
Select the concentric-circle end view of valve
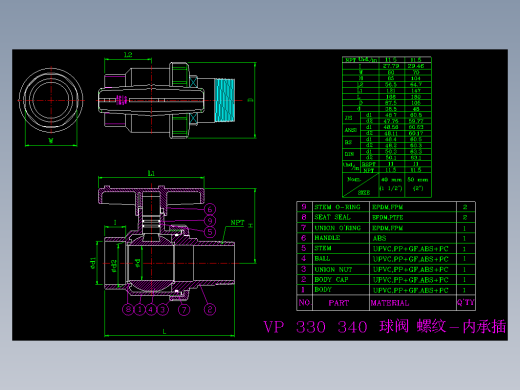(51, 100)
